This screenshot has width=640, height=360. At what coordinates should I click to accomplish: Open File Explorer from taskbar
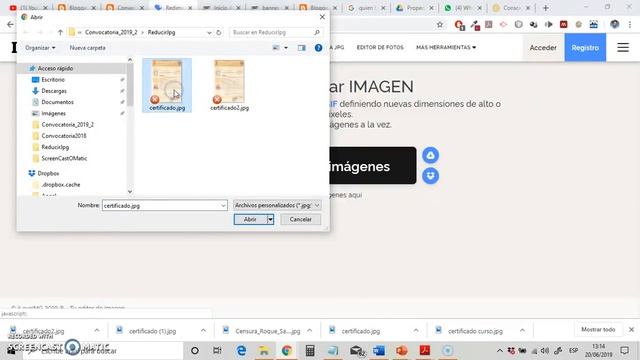tap(264, 350)
